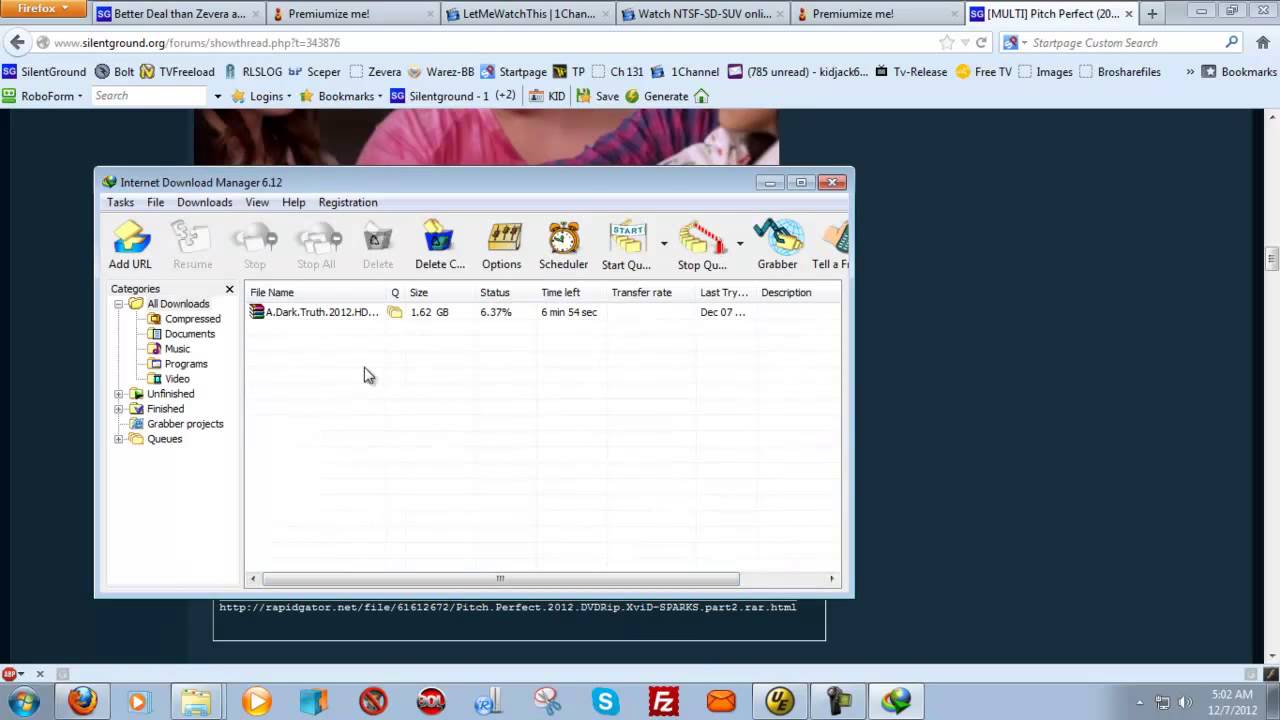
Task: Click the Add URL toolbar icon
Action: [x=130, y=245]
